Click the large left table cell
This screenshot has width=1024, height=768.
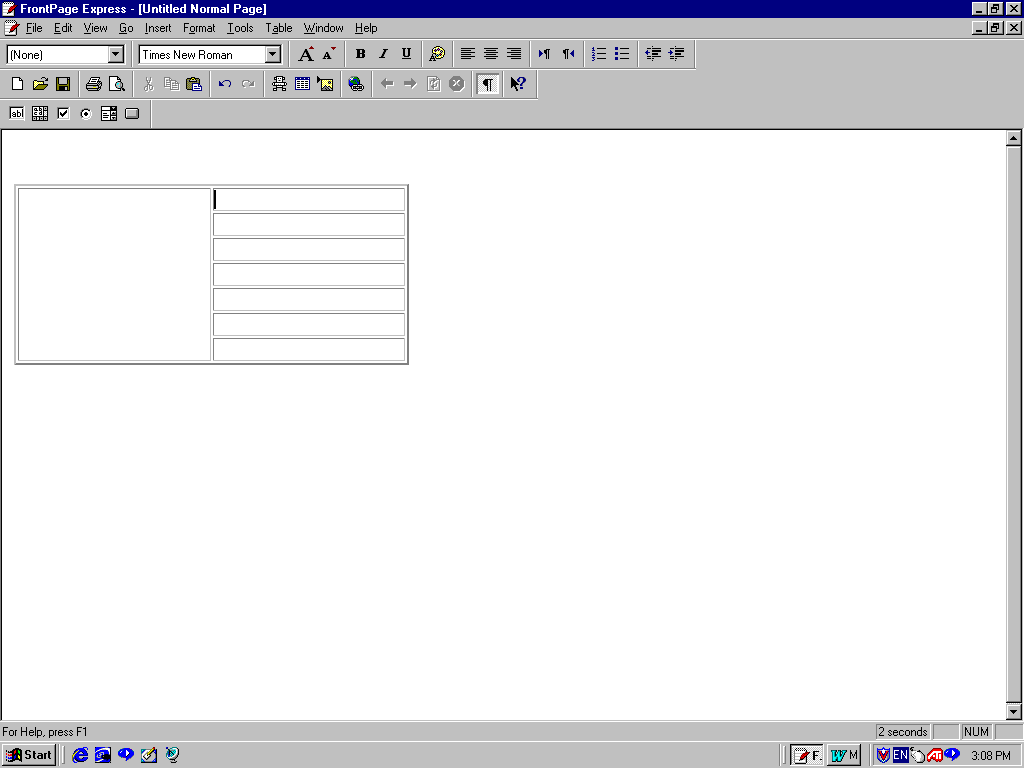[114, 274]
